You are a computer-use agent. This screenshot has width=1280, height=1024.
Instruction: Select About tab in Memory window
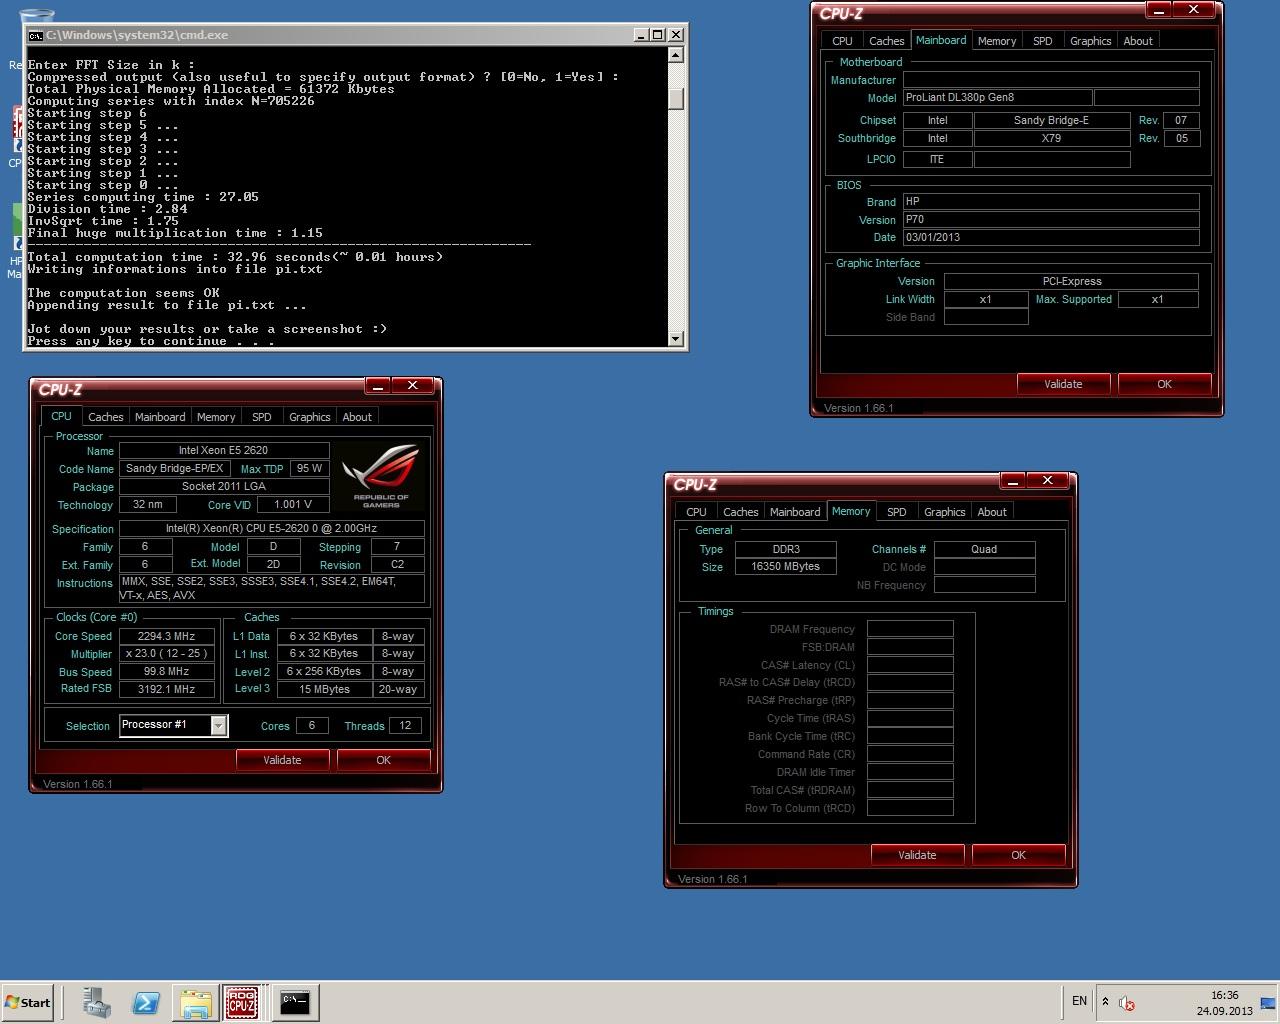tap(992, 512)
